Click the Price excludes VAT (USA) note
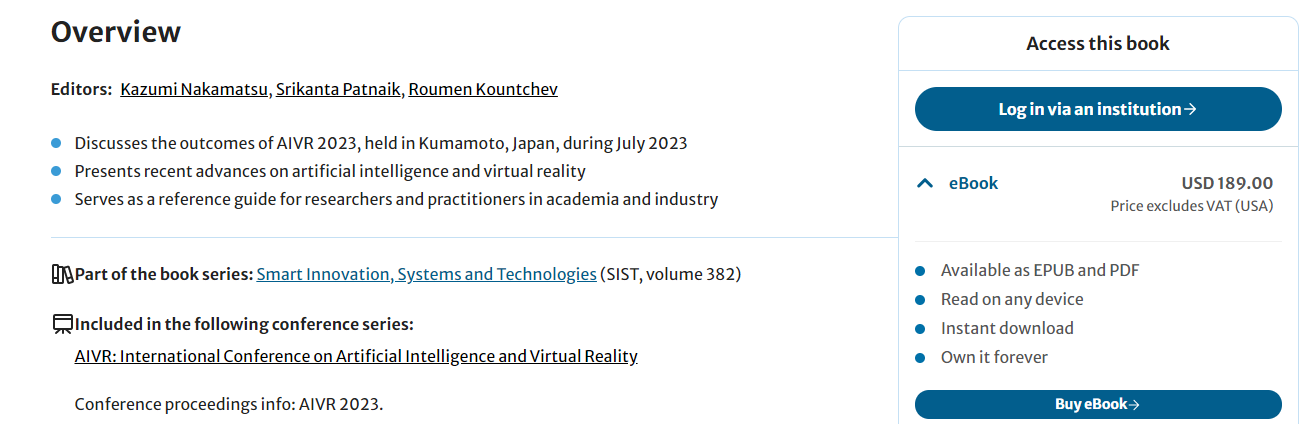Viewport: 1308px width, 424px height. [1192, 206]
